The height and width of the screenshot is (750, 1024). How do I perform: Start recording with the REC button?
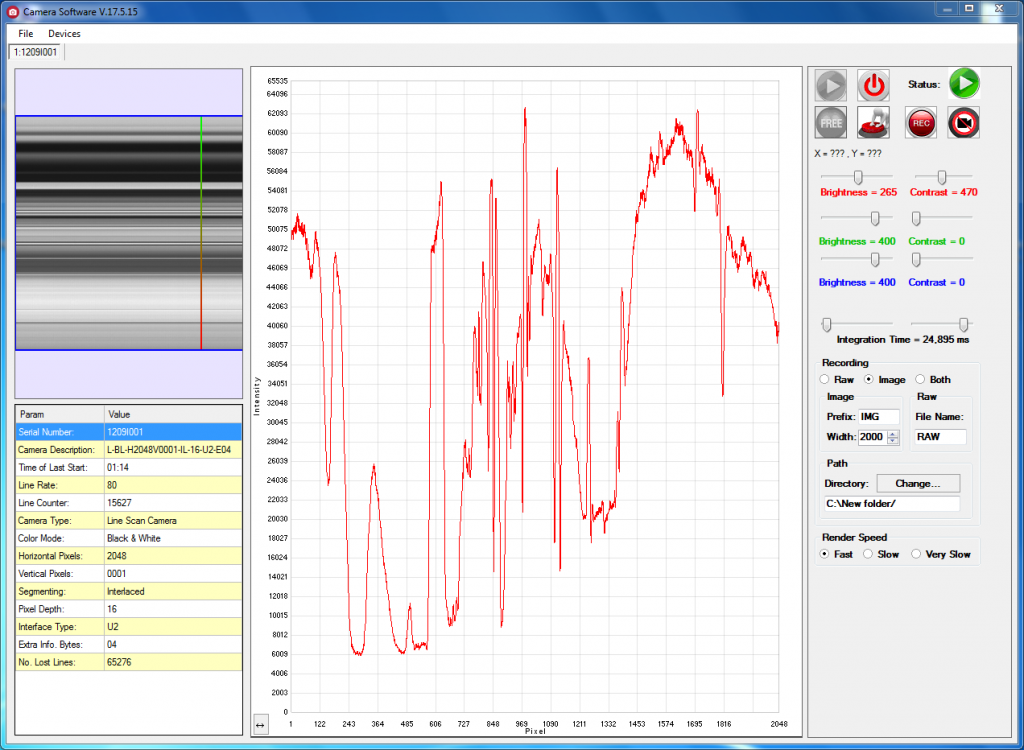point(921,122)
